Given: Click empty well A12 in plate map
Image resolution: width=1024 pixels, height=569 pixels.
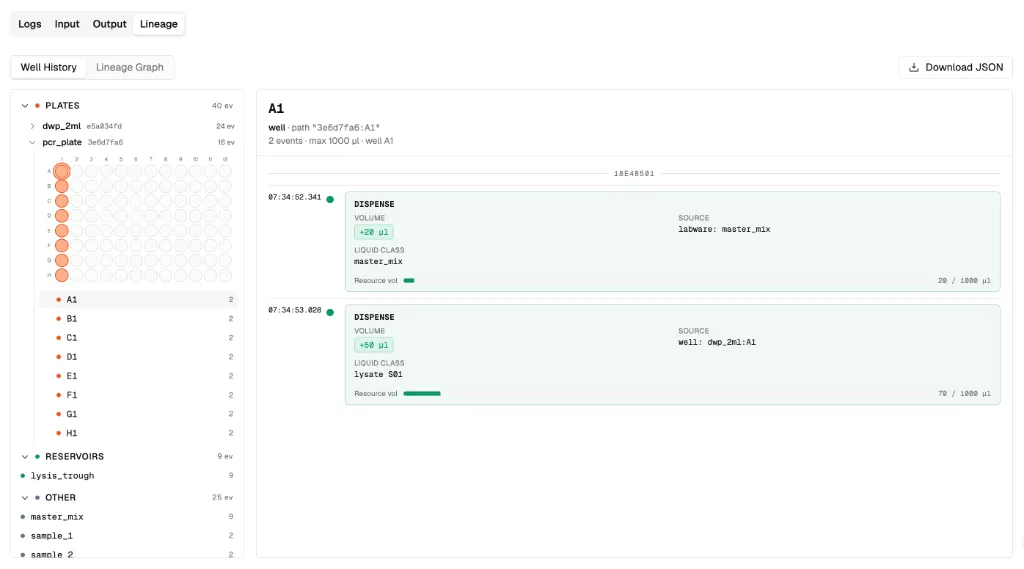Looking at the screenshot, I should coord(225,171).
